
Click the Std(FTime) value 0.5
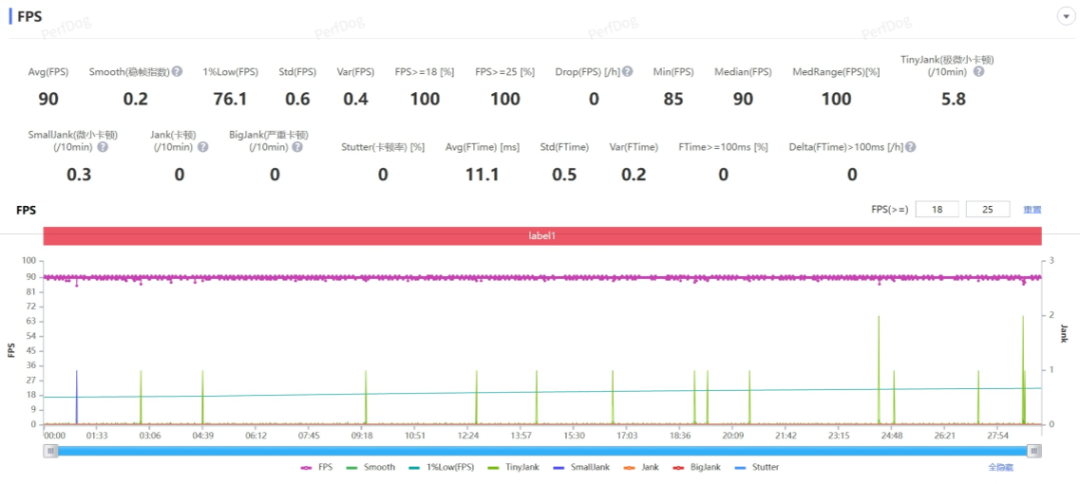point(565,174)
